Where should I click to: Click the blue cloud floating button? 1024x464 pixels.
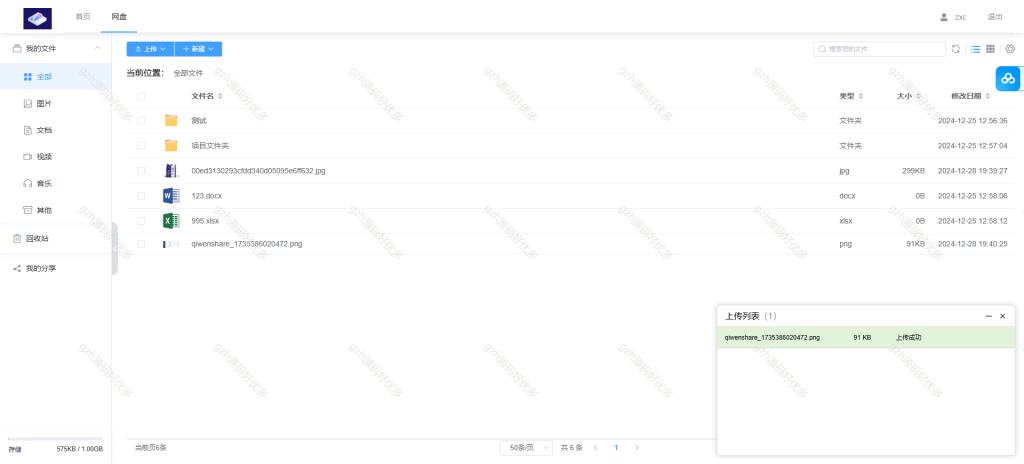tap(1008, 78)
